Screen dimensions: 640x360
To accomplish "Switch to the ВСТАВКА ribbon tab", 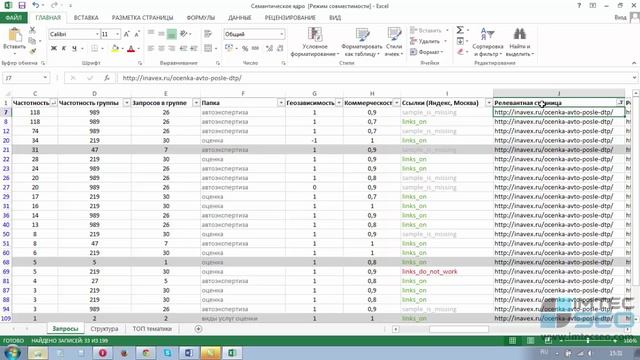I will [86, 18].
